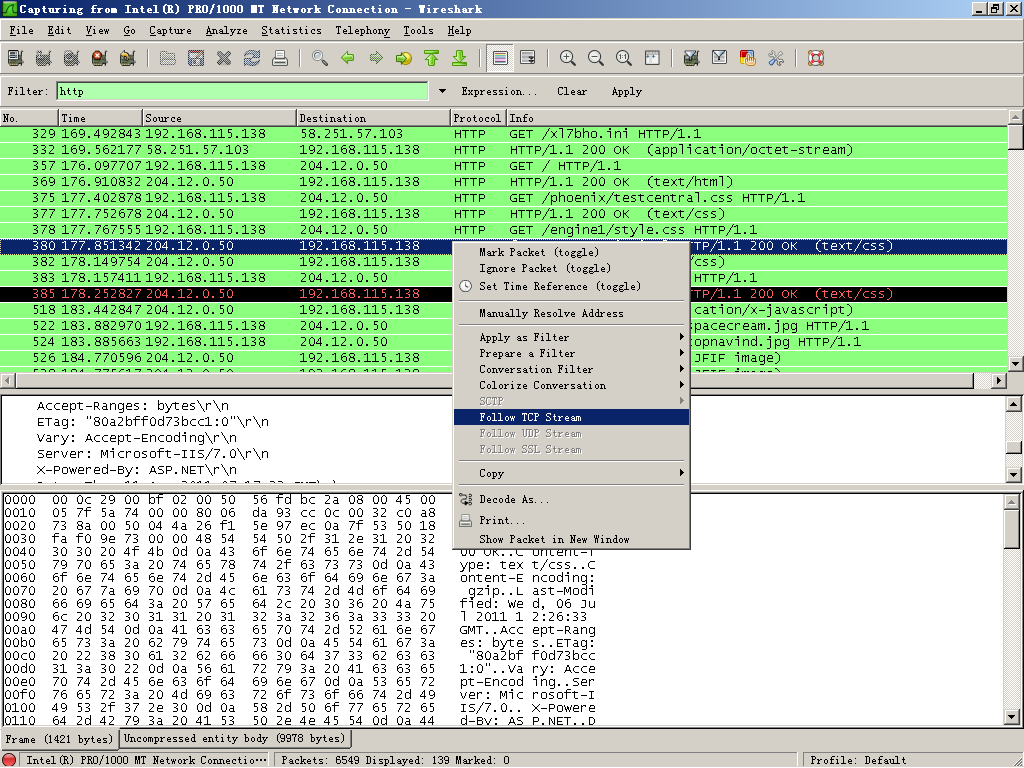Open the Capture menu
Viewport: 1024px width, 768px height.
coord(170,31)
